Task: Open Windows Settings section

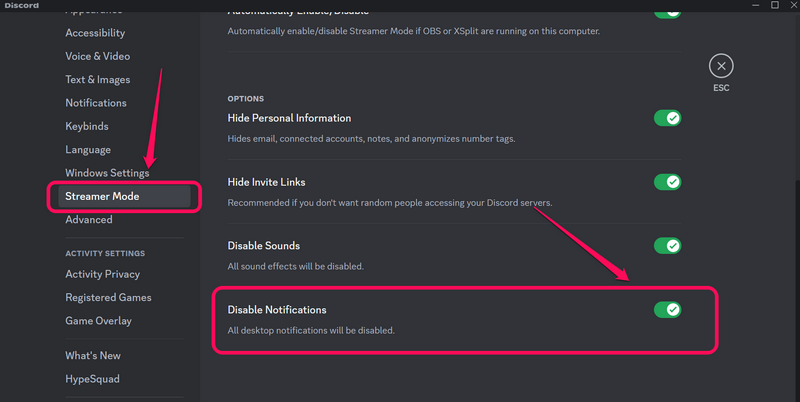Action: coord(107,173)
